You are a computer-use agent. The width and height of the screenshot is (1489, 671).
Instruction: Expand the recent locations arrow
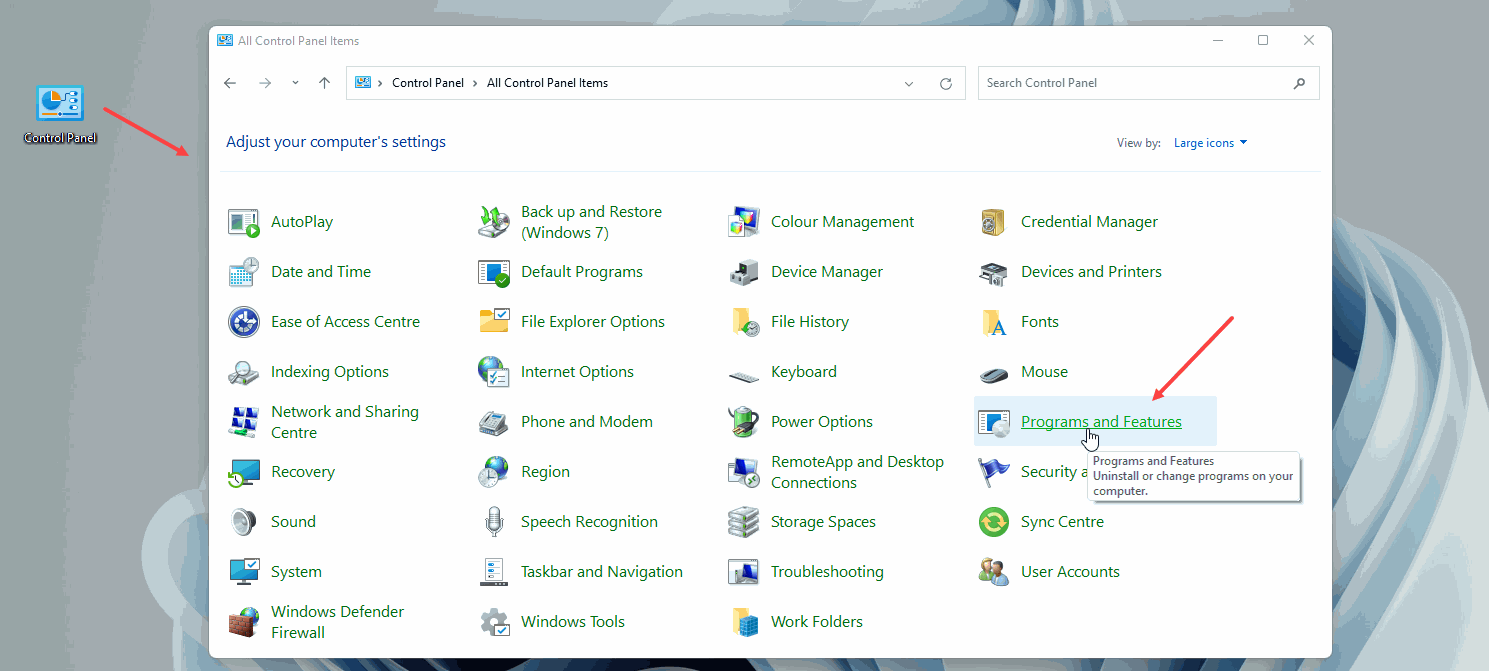295,83
